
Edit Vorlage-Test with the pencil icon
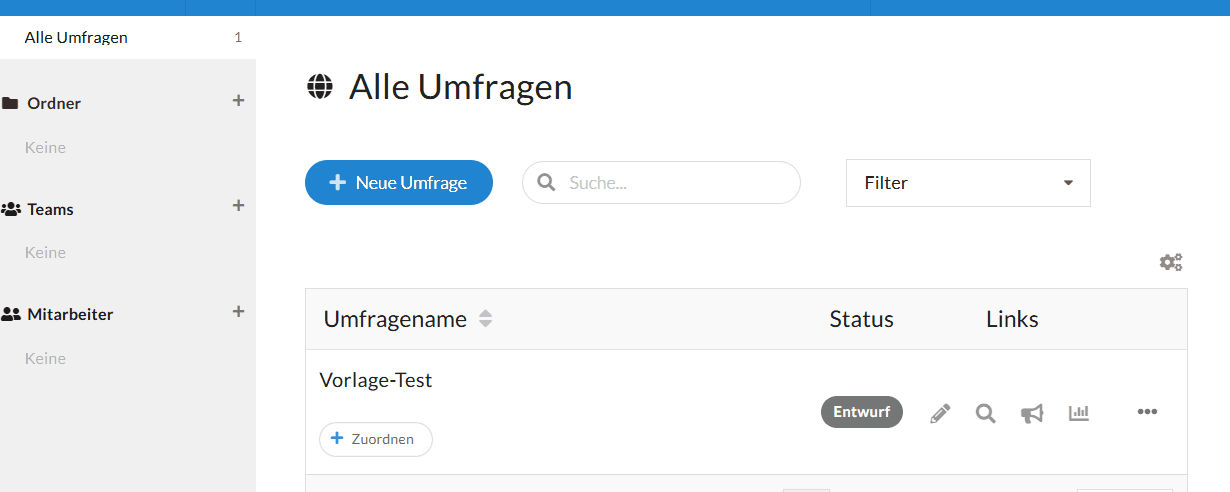click(x=940, y=413)
